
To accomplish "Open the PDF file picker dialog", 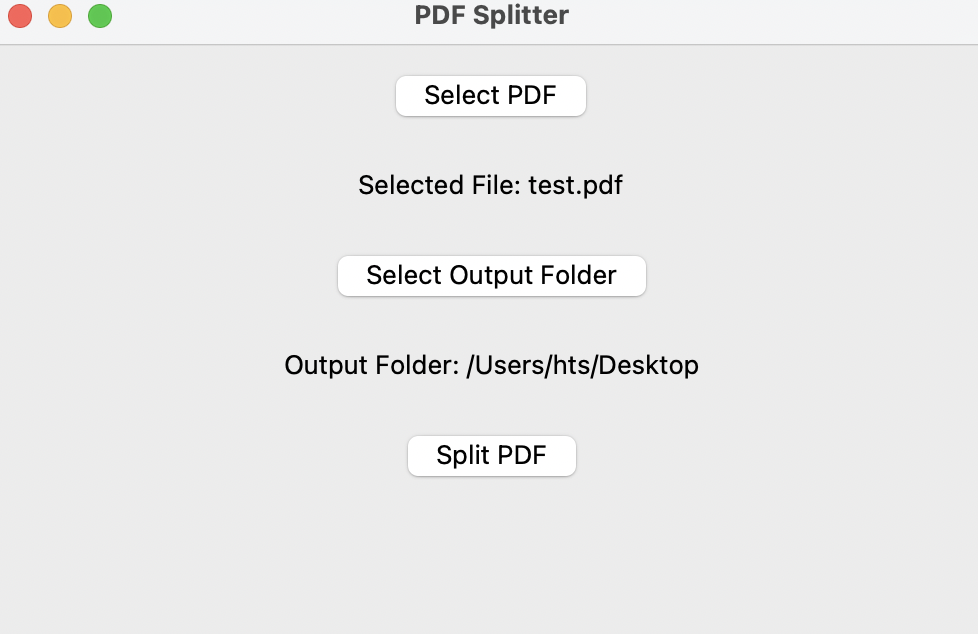I will pos(490,95).
